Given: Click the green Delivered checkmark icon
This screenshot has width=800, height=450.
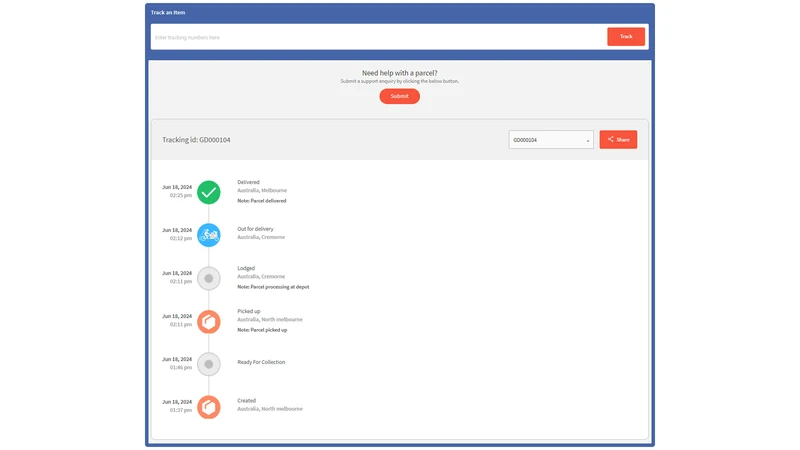Looking at the screenshot, I should (209, 192).
